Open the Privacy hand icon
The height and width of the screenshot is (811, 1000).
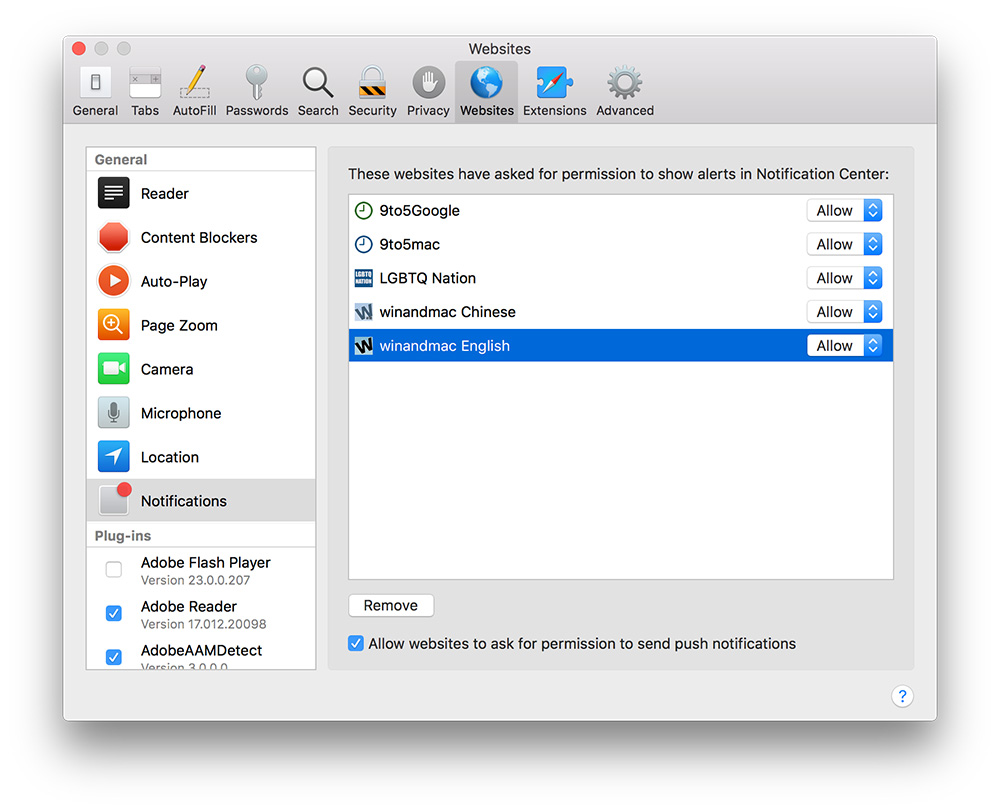click(428, 84)
